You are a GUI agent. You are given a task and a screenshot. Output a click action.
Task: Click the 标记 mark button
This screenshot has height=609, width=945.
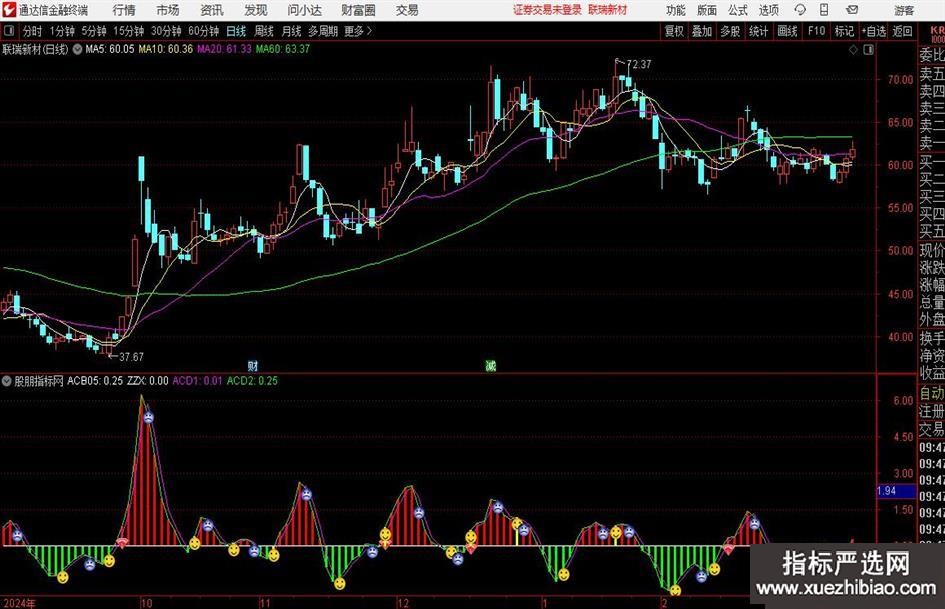844,31
